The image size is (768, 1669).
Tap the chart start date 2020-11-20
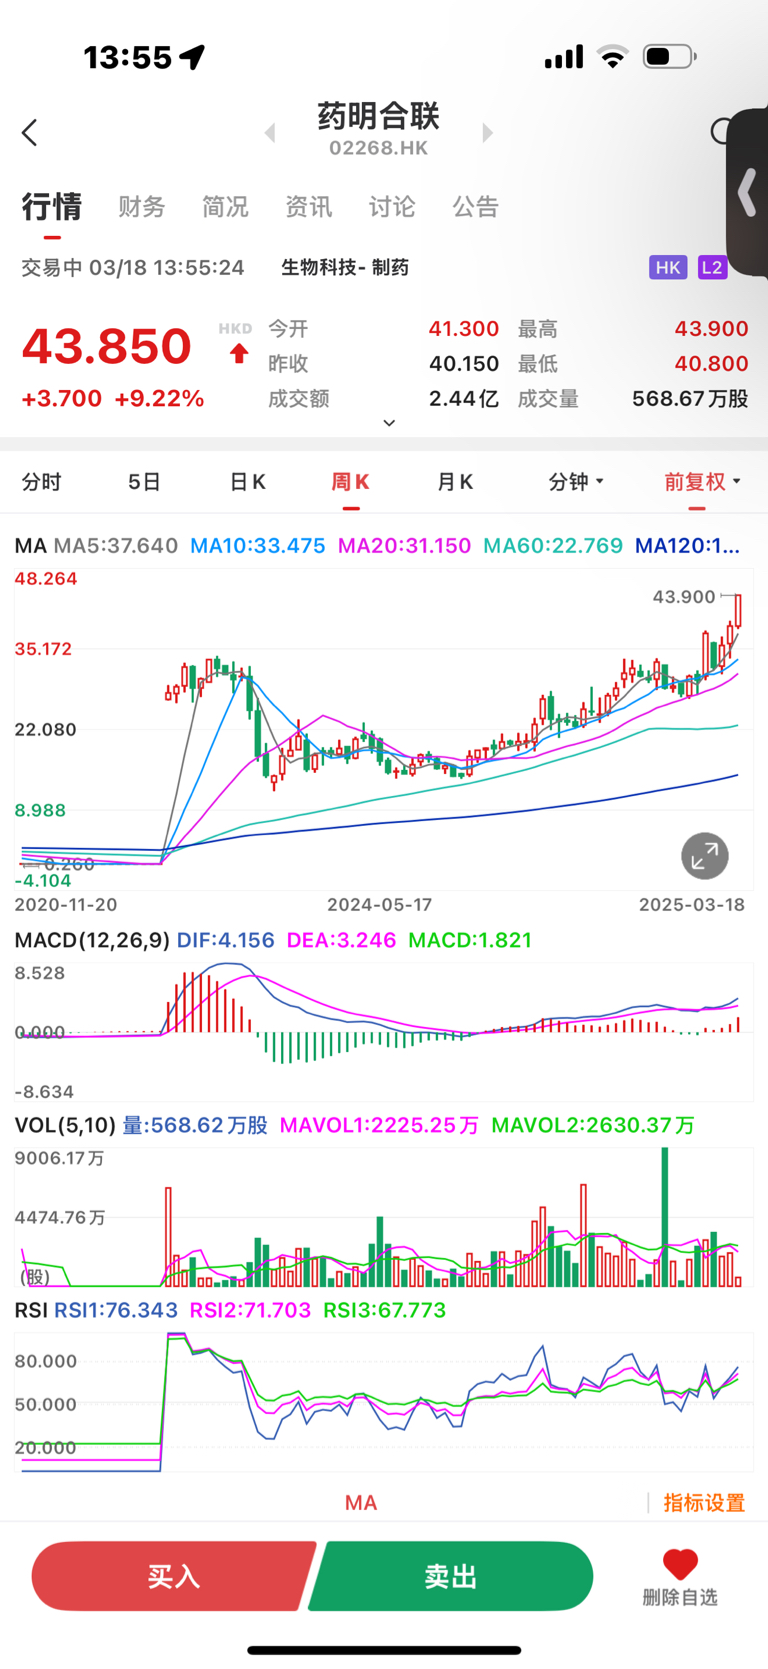(66, 904)
